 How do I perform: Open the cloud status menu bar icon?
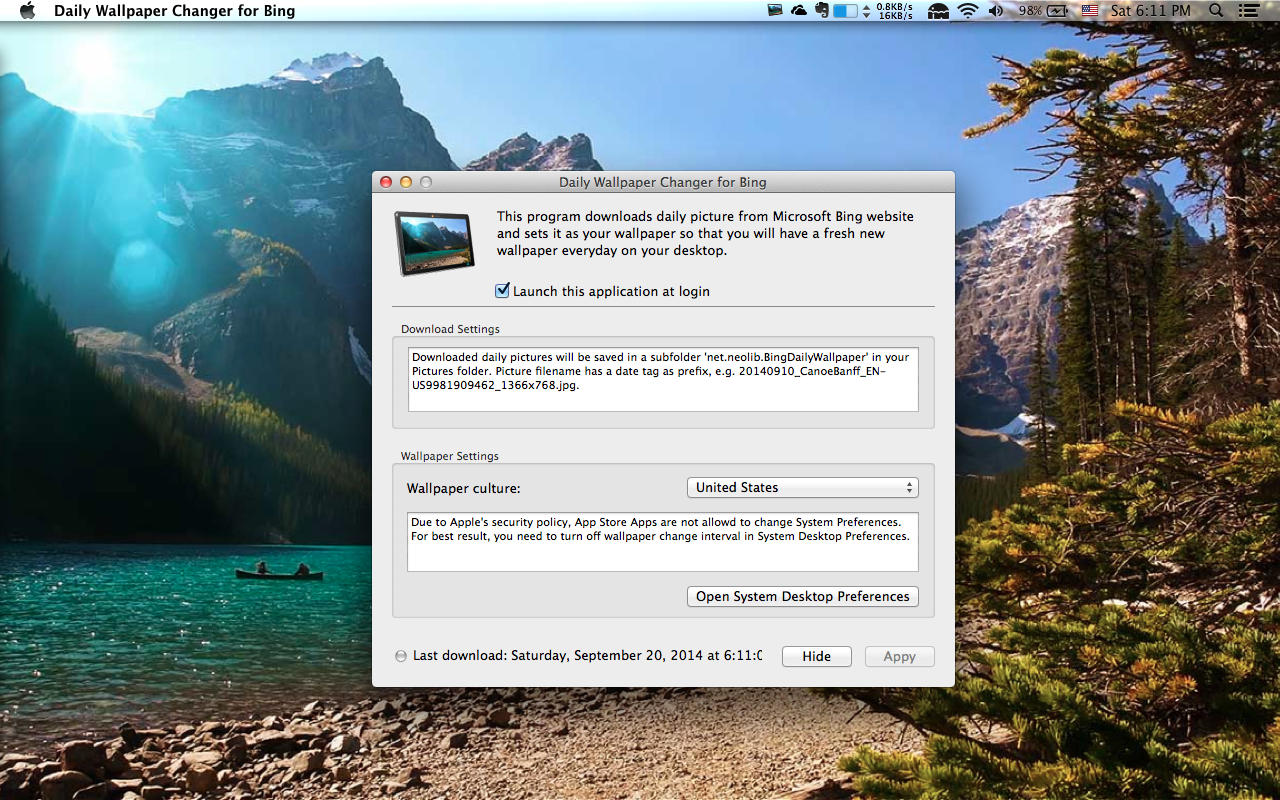[799, 11]
